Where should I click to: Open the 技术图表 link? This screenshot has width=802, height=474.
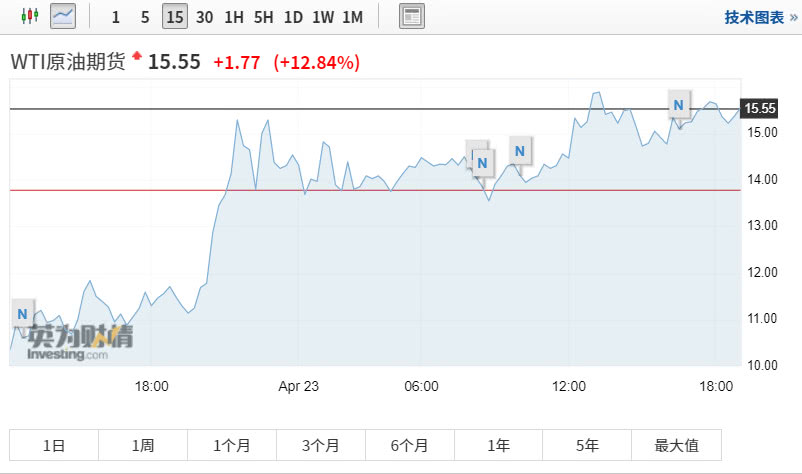click(758, 17)
